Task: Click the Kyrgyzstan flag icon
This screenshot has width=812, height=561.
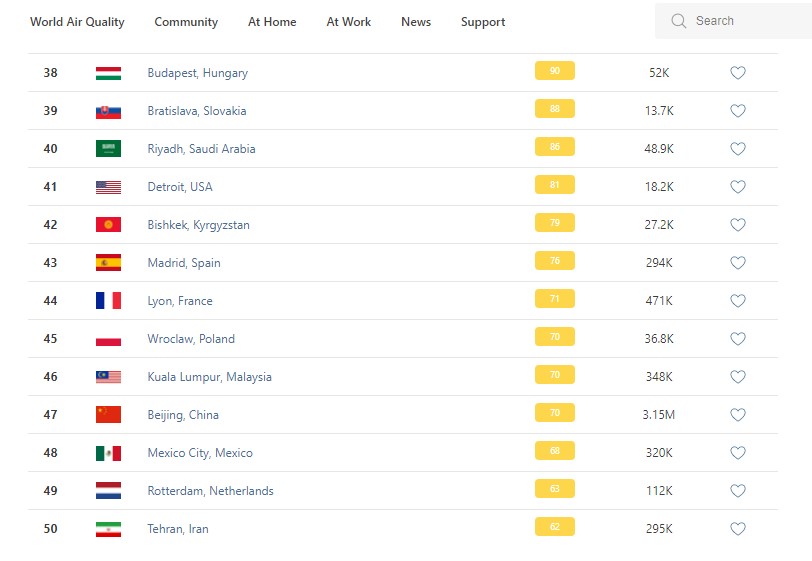Action: 108,225
